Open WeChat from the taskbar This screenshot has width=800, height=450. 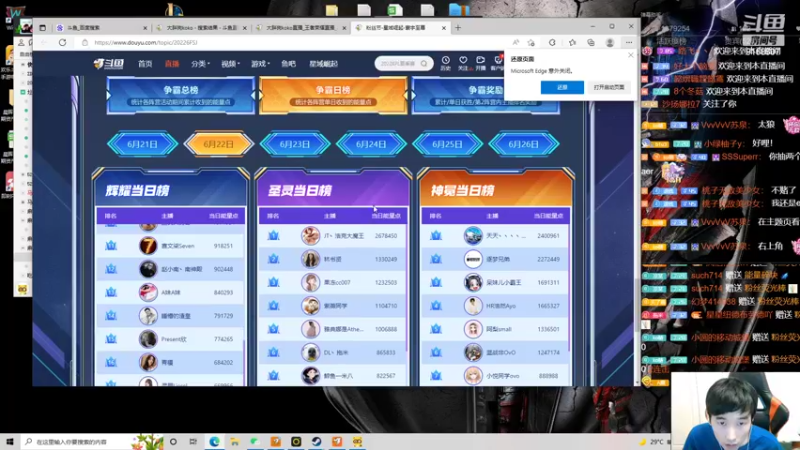pos(255,442)
